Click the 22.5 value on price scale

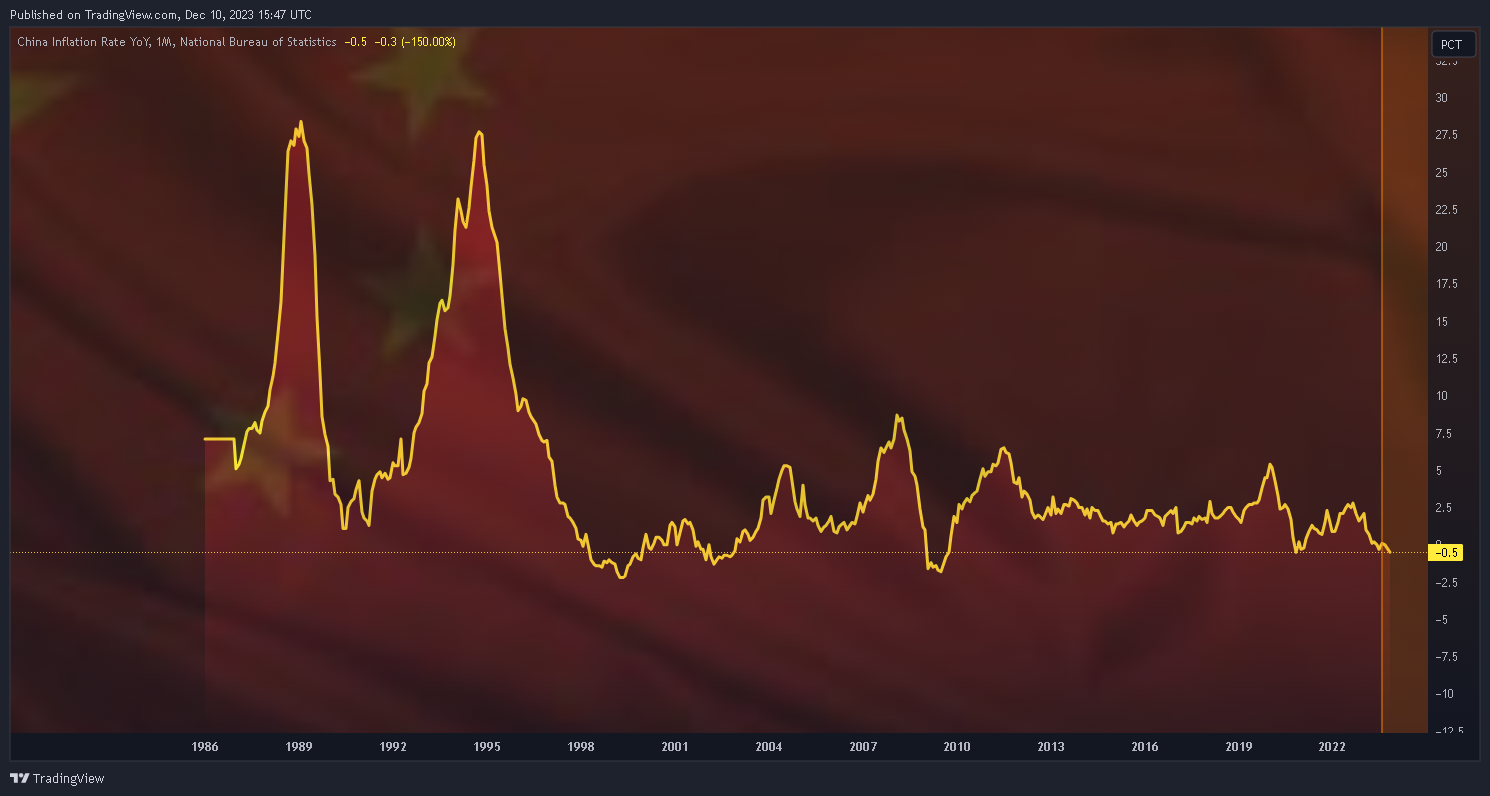click(1446, 210)
